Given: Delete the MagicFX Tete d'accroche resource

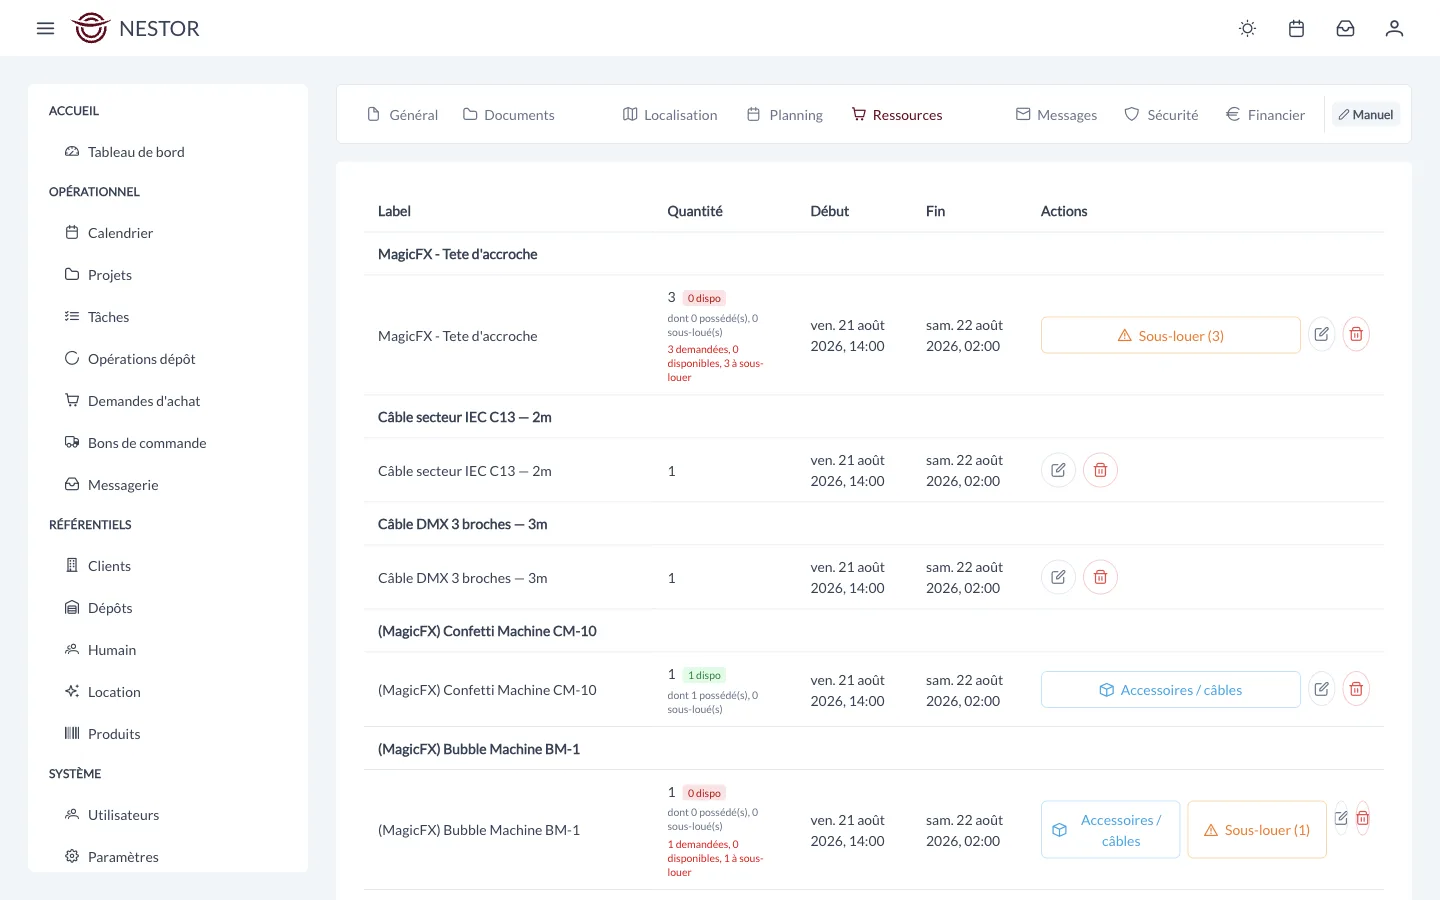Looking at the screenshot, I should [1356, 334].
